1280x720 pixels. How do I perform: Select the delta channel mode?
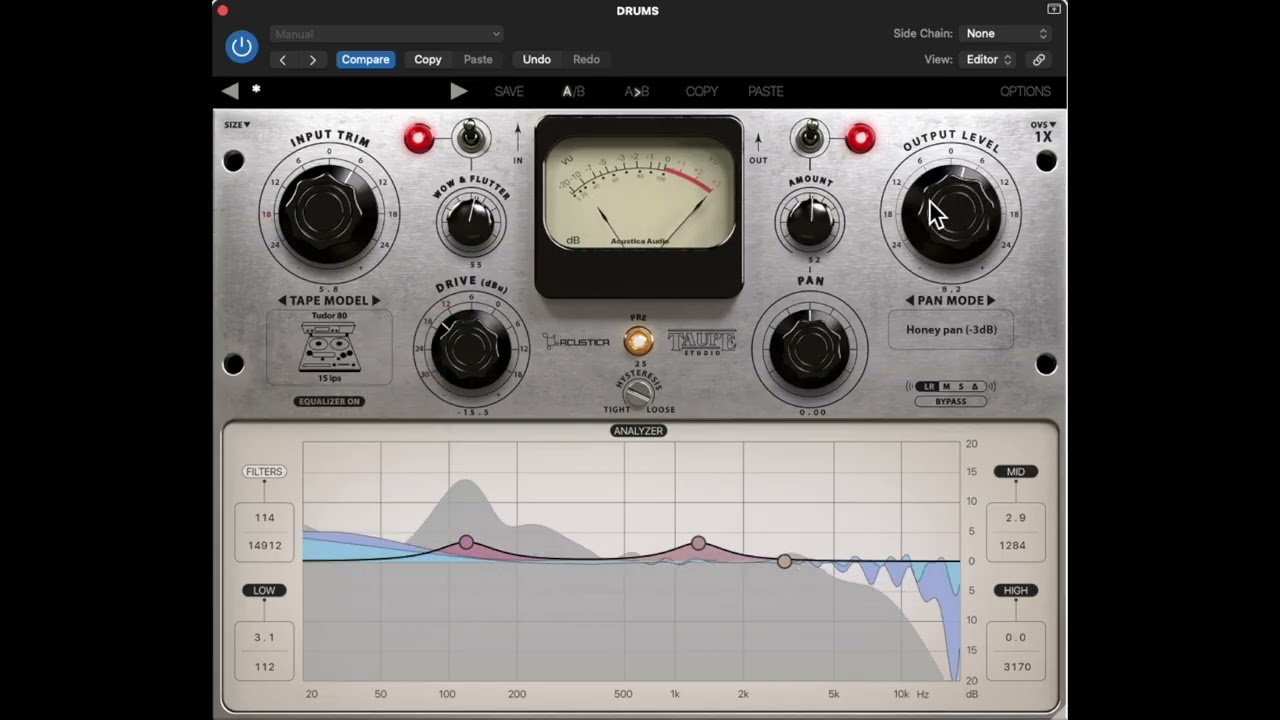[x=975, y=386]
